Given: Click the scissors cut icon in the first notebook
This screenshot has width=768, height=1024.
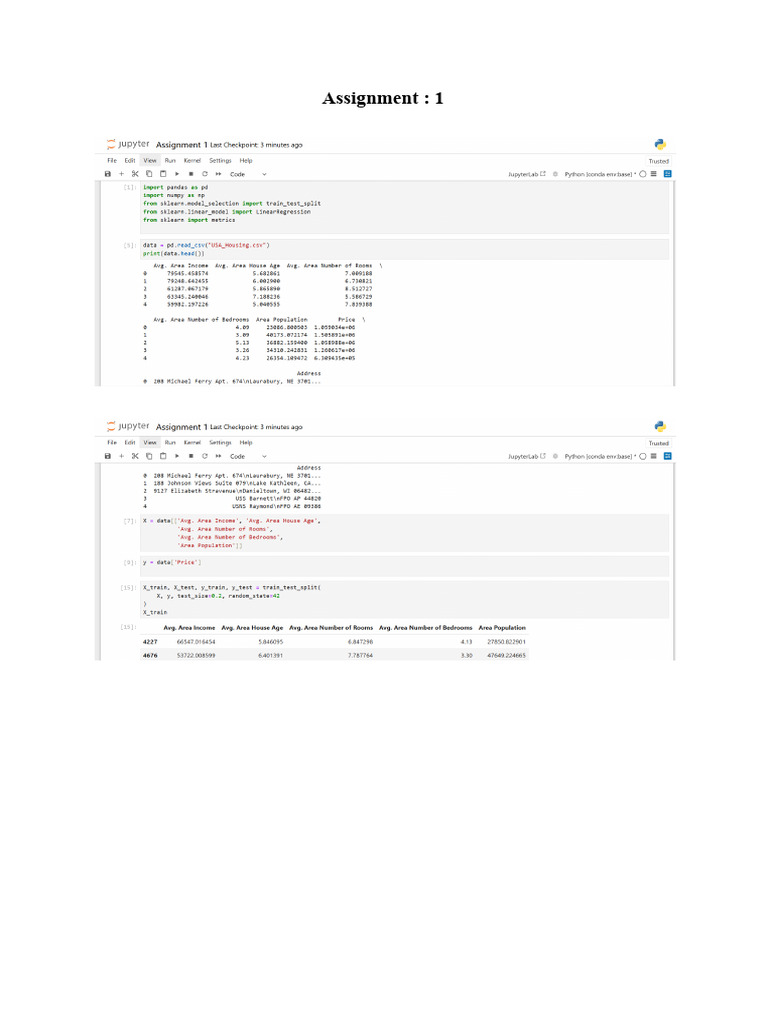Looking at the screenshot, I should (x=135, y=174).
